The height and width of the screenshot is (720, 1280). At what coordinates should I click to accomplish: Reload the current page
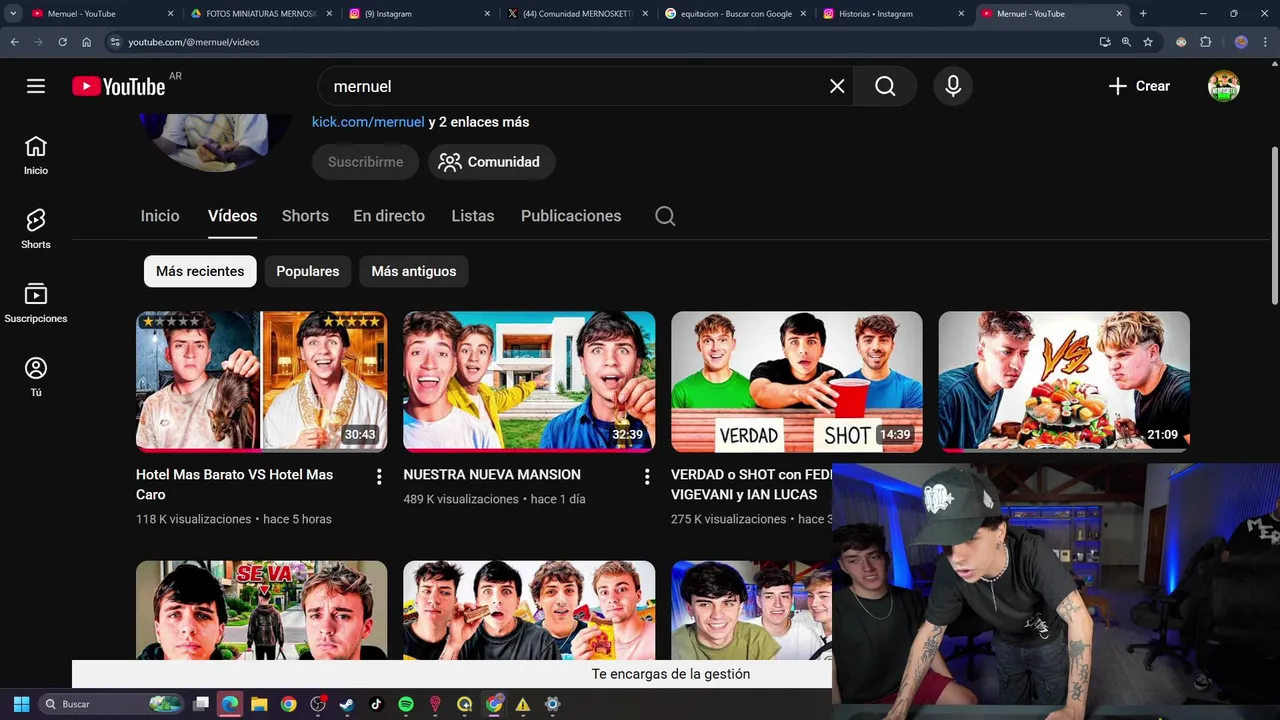pyautogui.click(x=62, y=42)
